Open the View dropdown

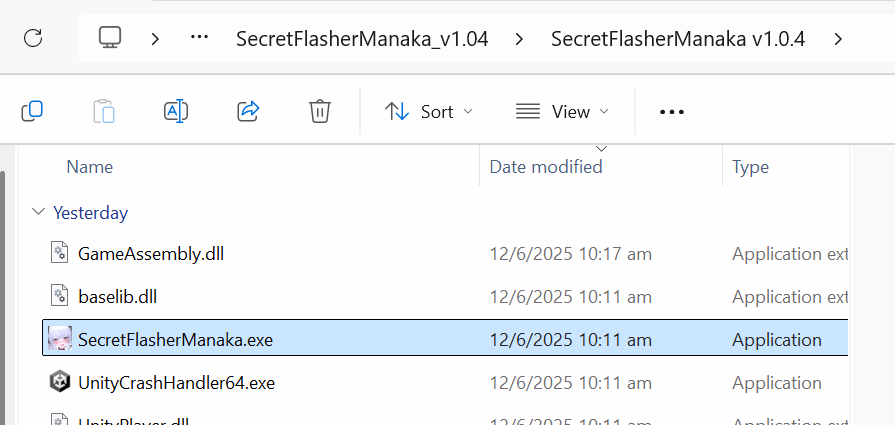coord(561,112)
